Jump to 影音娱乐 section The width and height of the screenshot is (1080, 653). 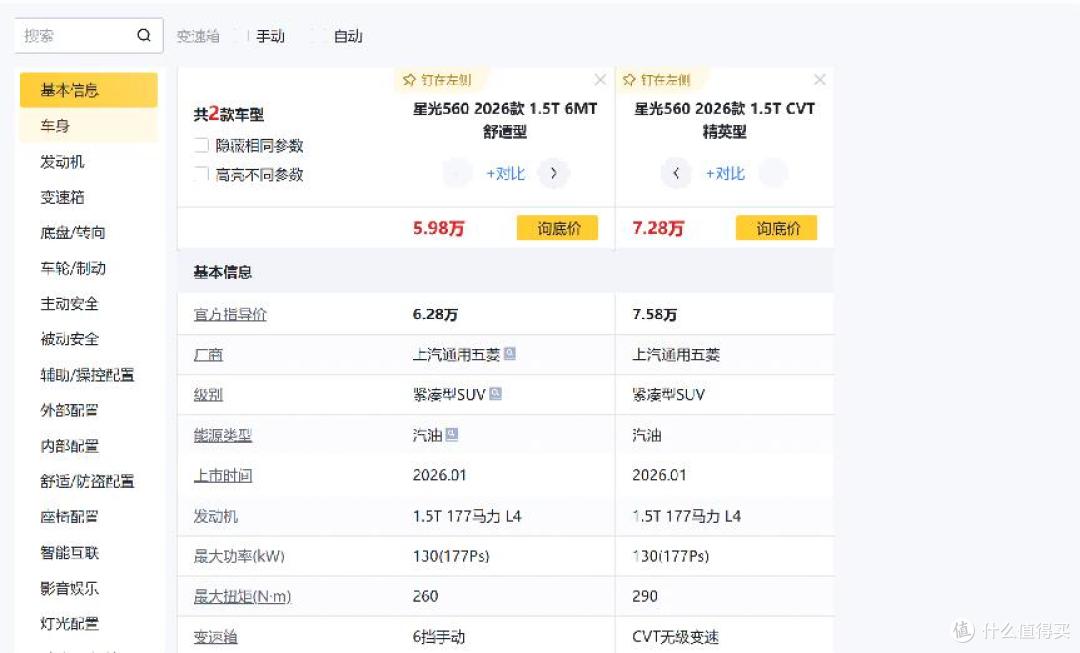click(x=70, y=589)
